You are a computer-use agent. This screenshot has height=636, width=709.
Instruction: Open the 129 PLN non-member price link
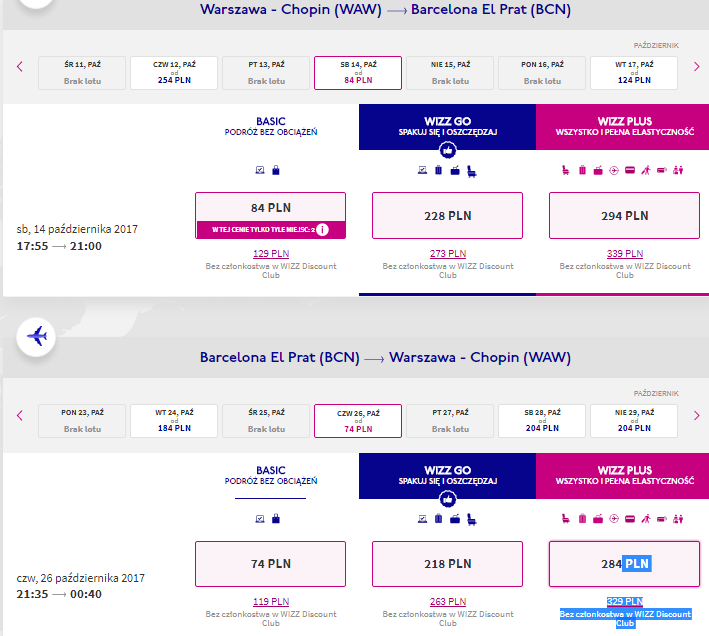click(x=271, y=254)
